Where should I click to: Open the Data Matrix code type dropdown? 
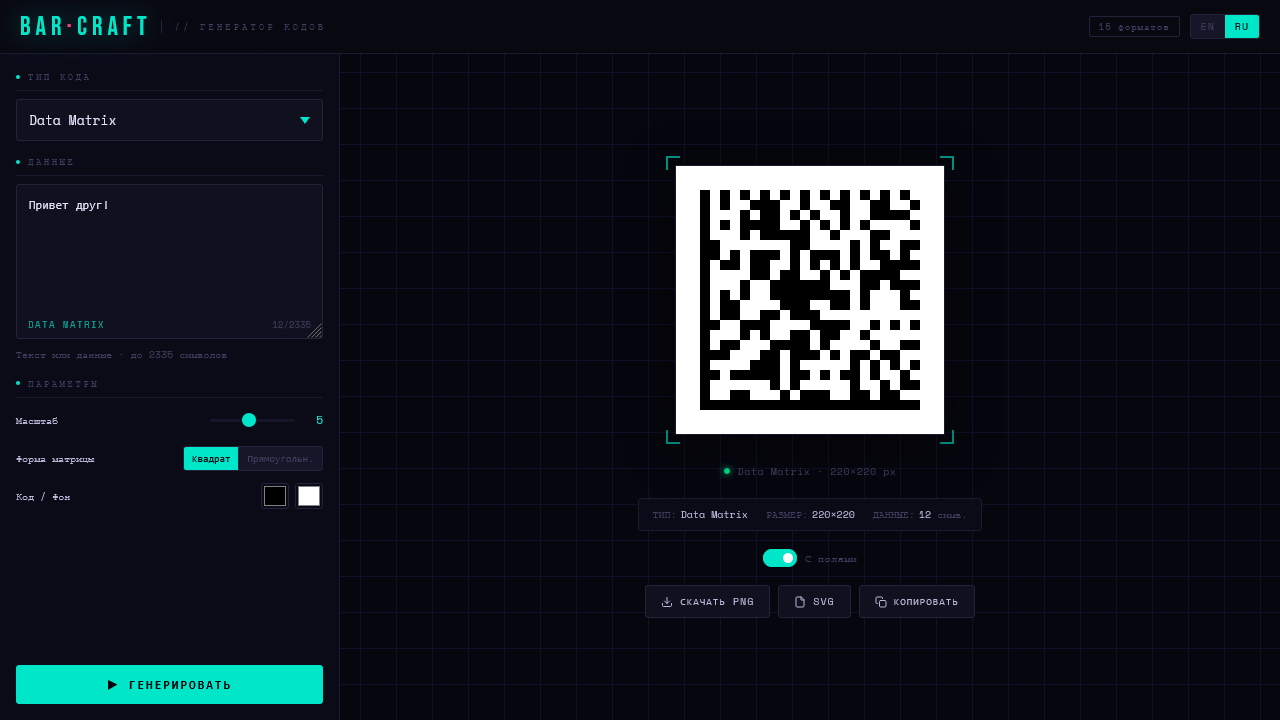tap(169, 120)
